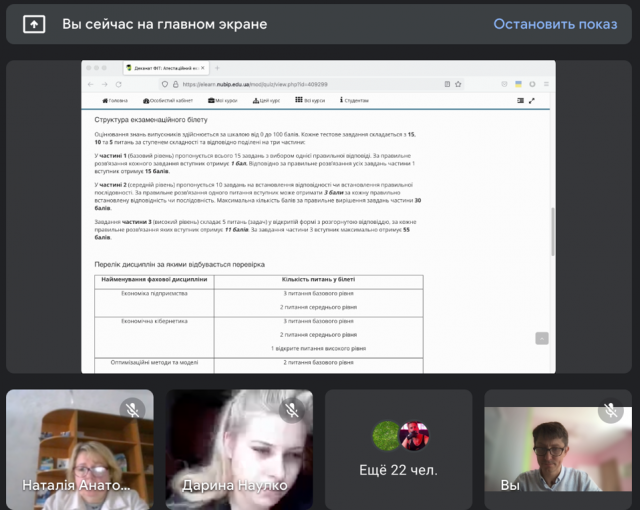Click muted mic icon on Наталія tile
Image resolution: width=640 pixels, height=510 pixels.
(132, 410)
